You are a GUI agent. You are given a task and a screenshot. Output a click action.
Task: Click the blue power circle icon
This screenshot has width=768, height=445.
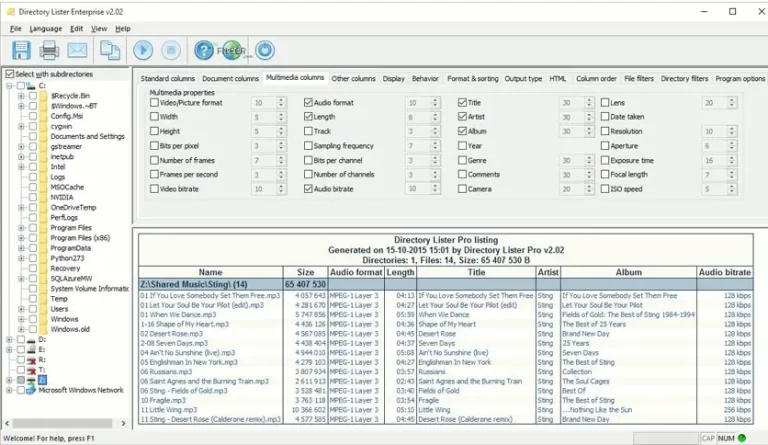point(265,50)
